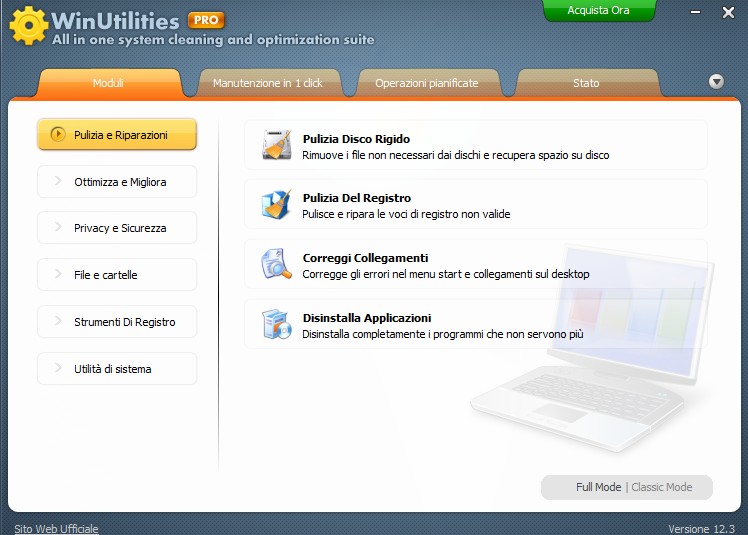Expand chevron next to Privacy e Sicurezza
The image size is (748, 535).
pyautogui.click(x=58, y=227)
